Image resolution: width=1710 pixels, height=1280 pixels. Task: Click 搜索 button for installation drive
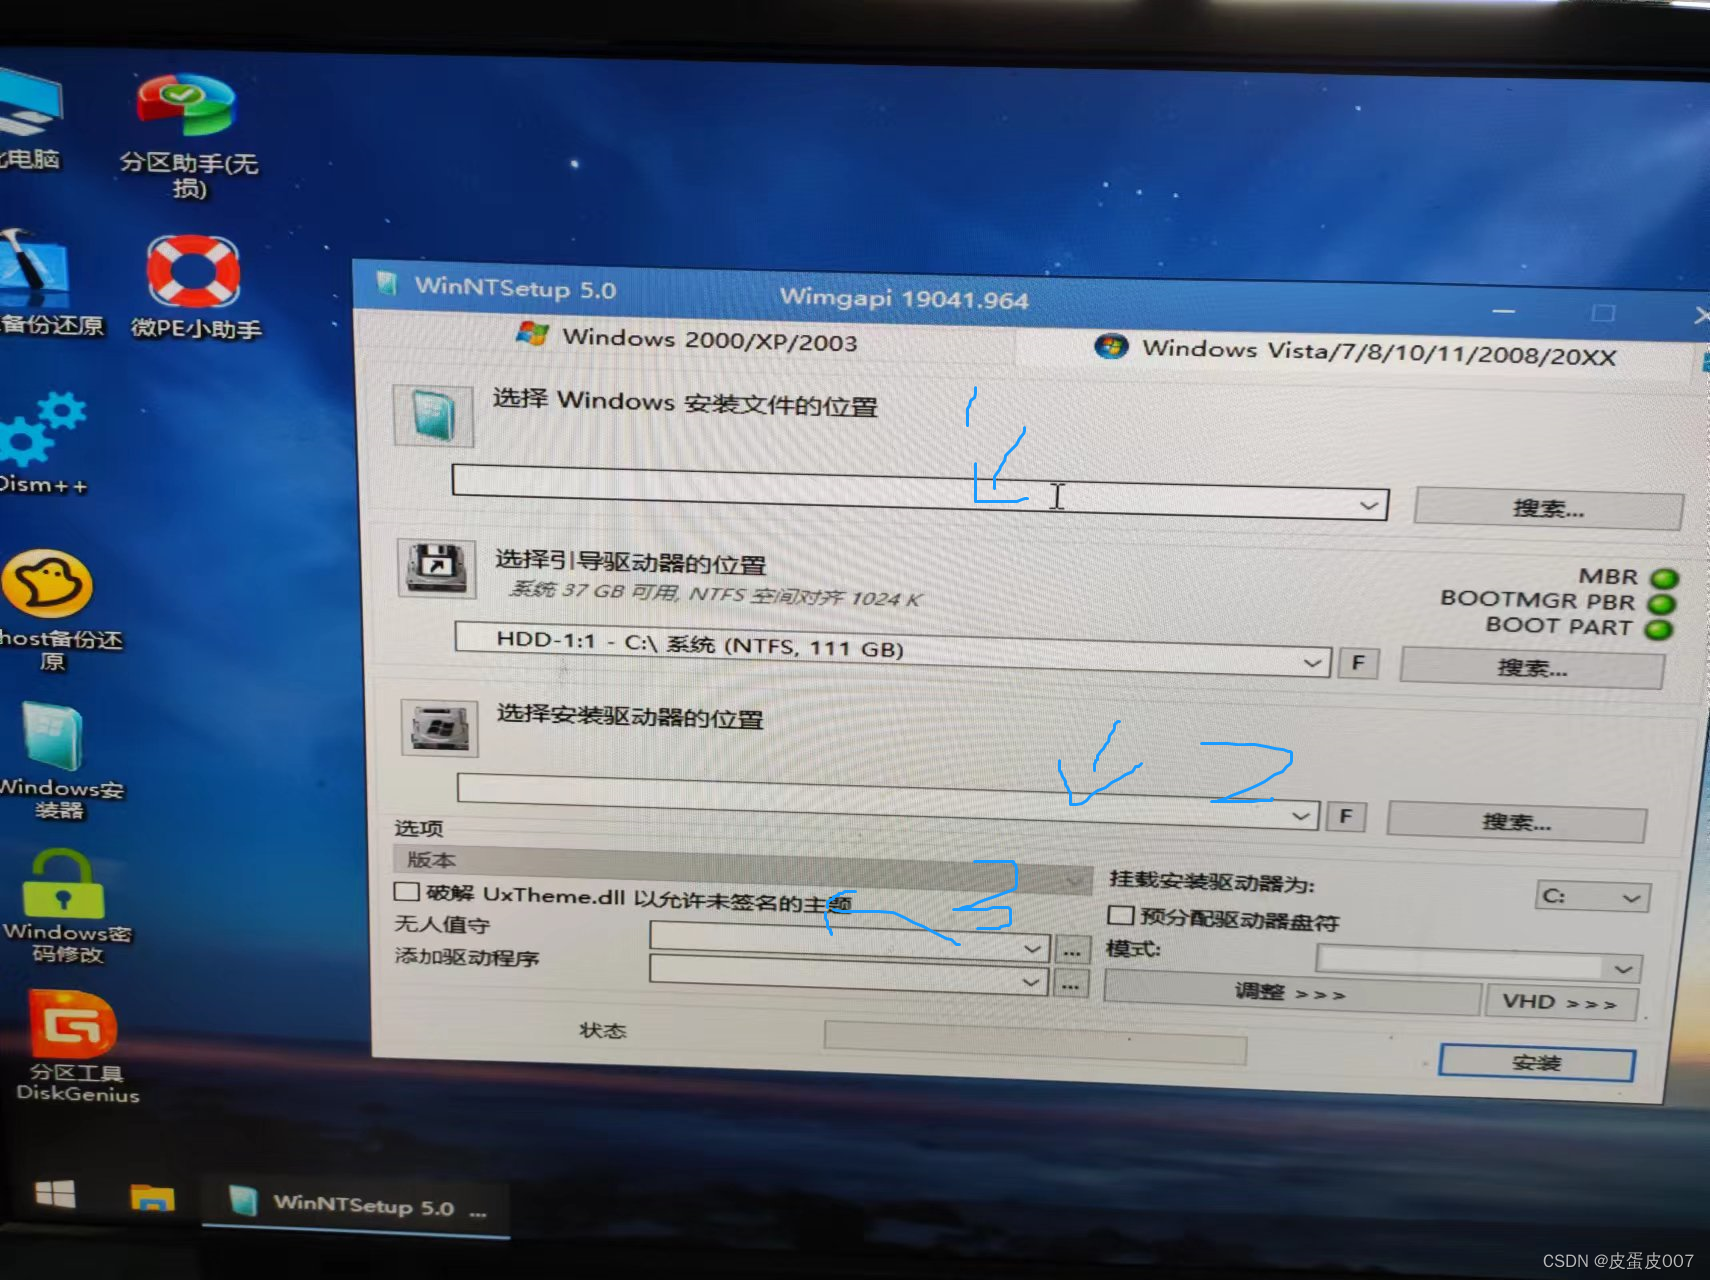coord(1517,822)
